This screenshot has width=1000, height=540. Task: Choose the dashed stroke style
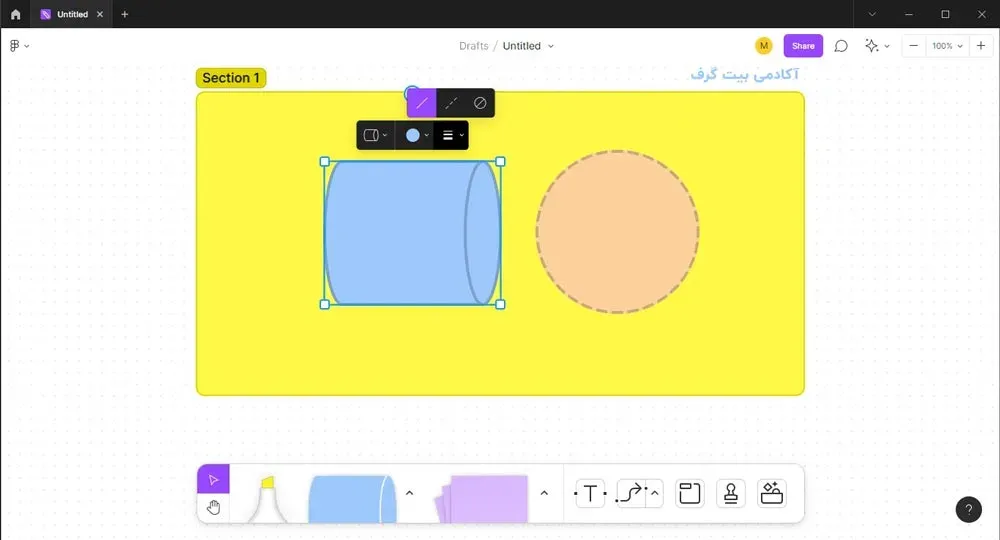pyautogui.click(x=451, y=103)
